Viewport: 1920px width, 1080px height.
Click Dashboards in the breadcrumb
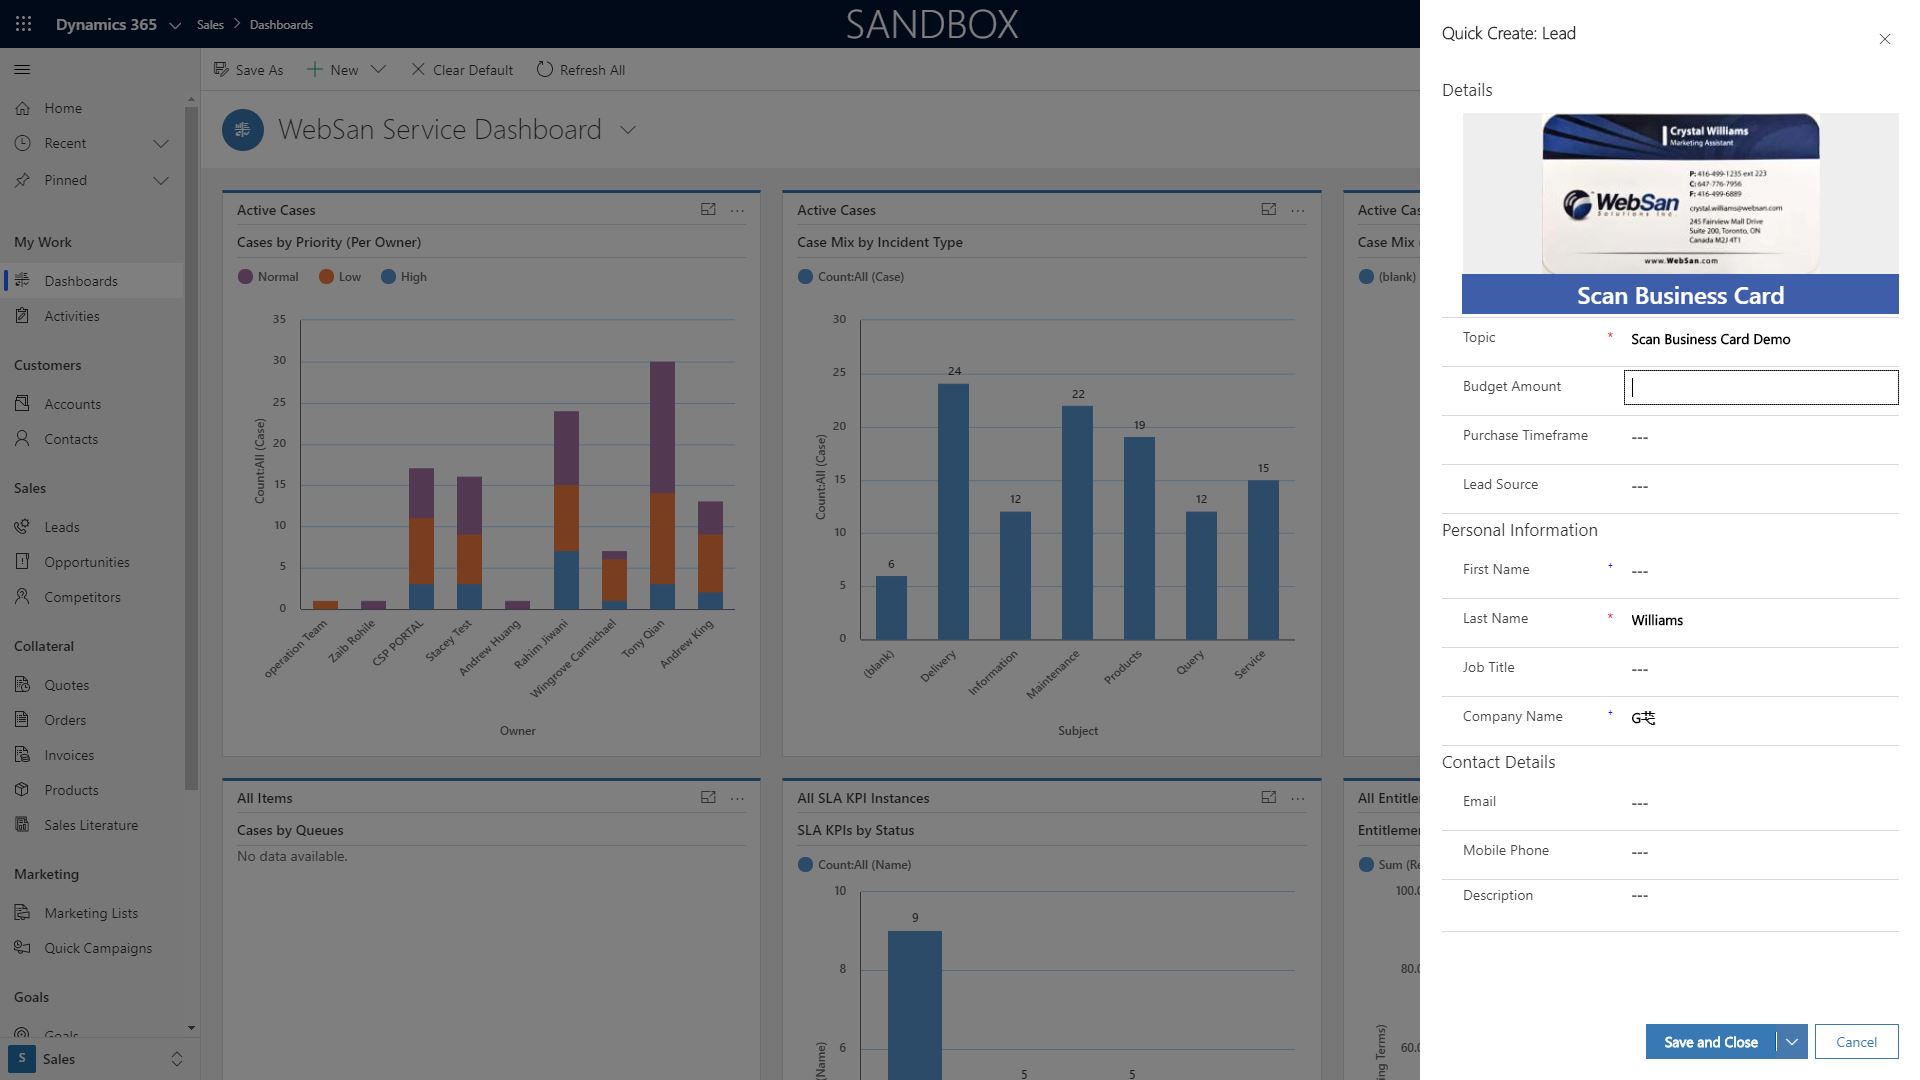(x=281, y=25)
